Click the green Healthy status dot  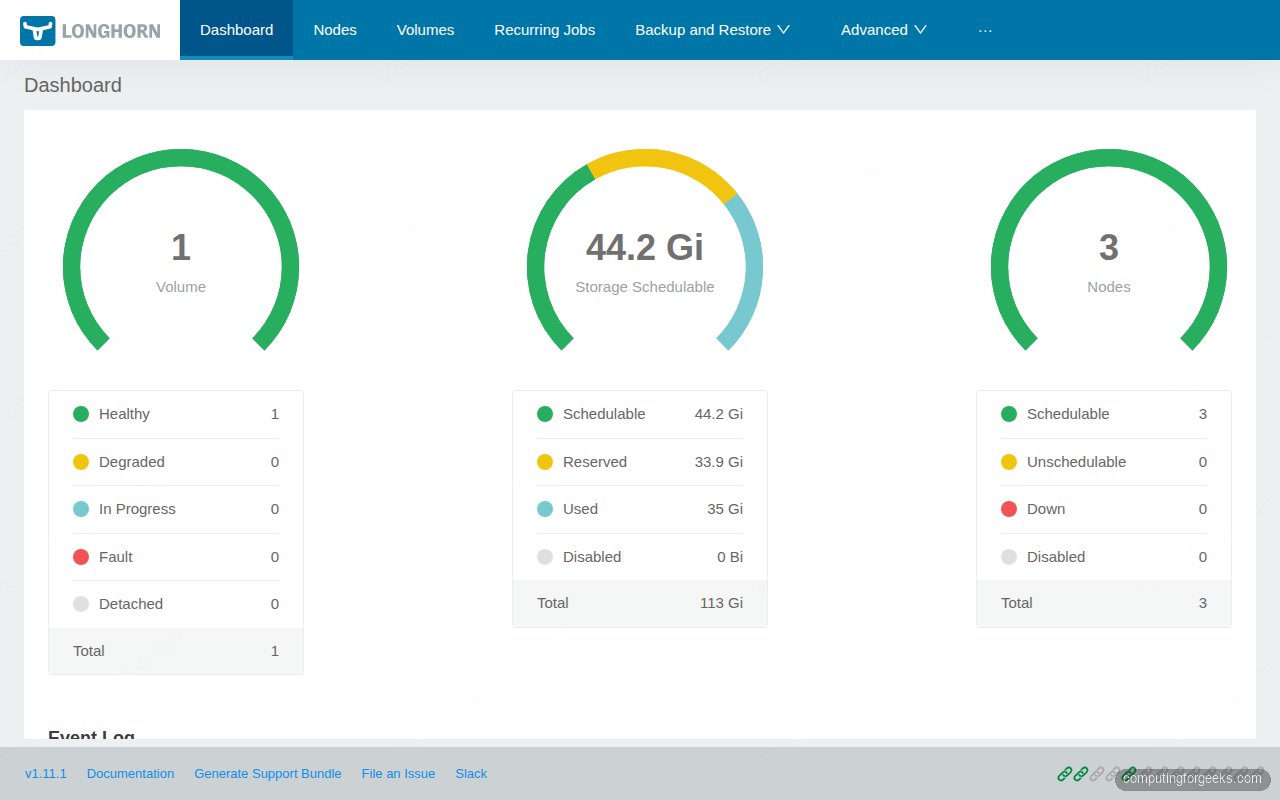81,413
